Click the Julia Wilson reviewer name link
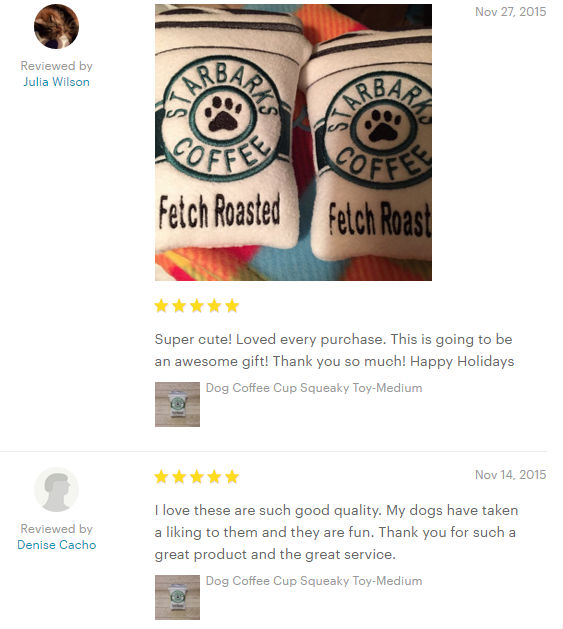The width and height of the screenshot is (563, 629). 56,82
